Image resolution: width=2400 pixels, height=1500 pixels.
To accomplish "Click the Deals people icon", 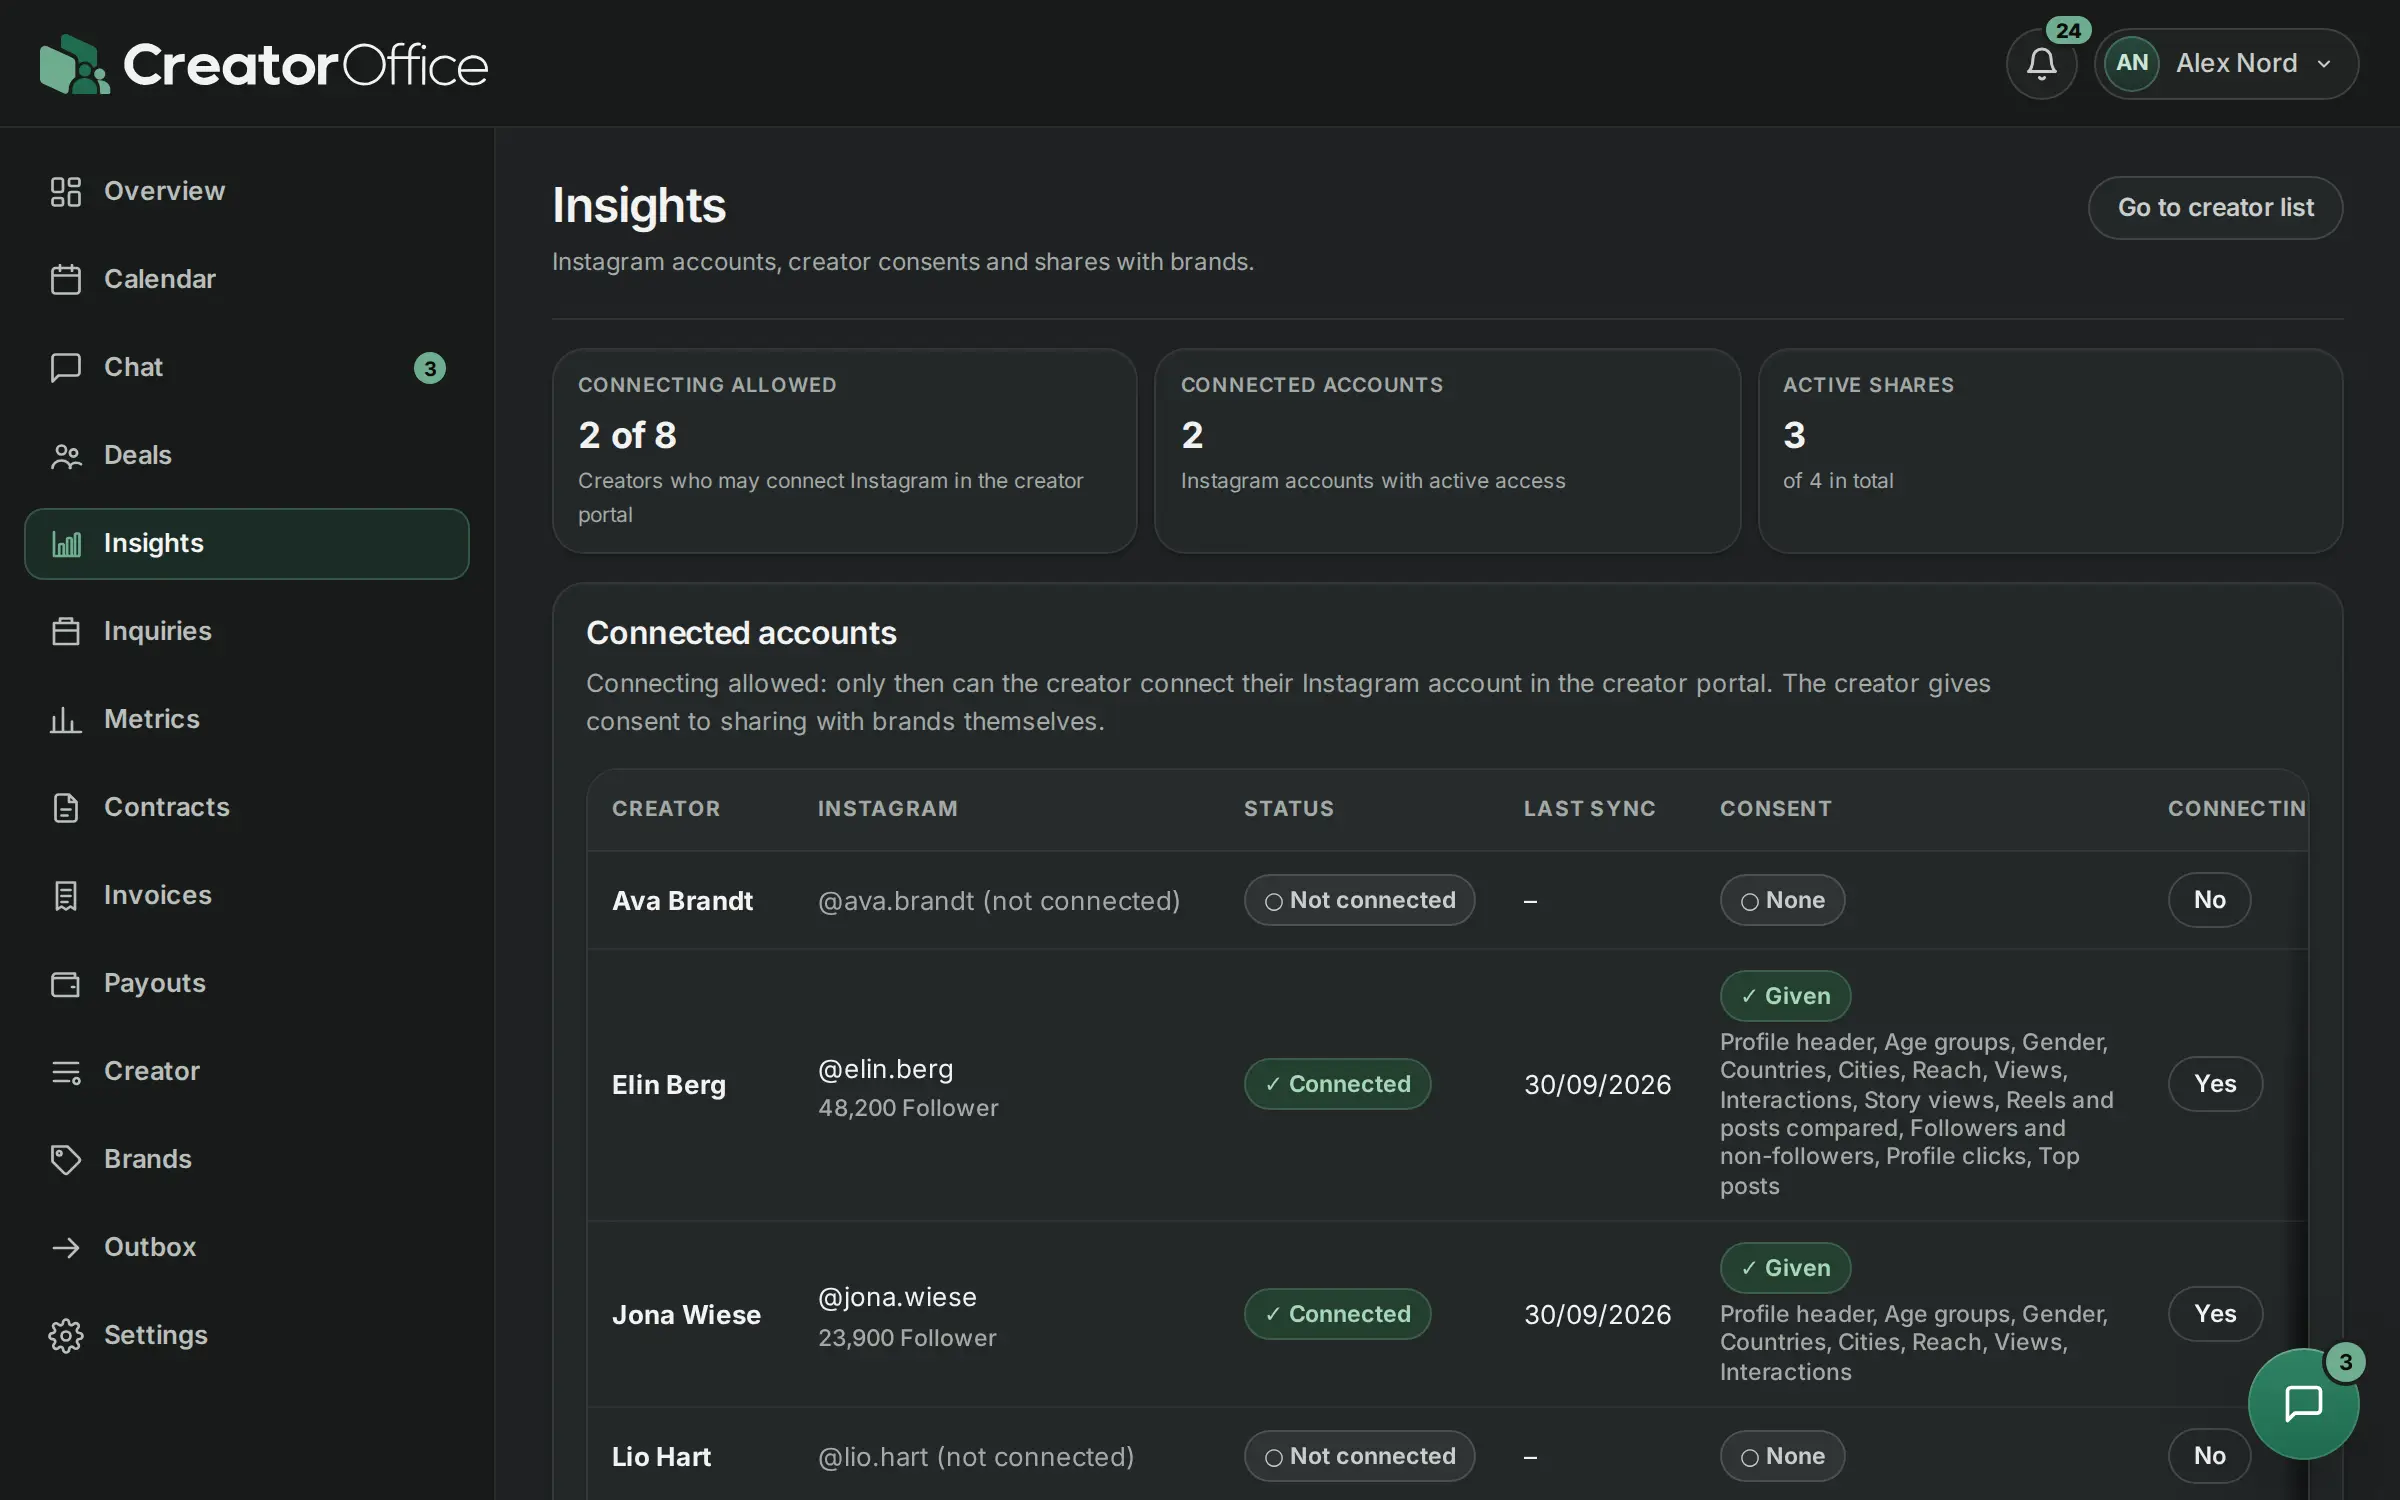I will pos(66,456).
